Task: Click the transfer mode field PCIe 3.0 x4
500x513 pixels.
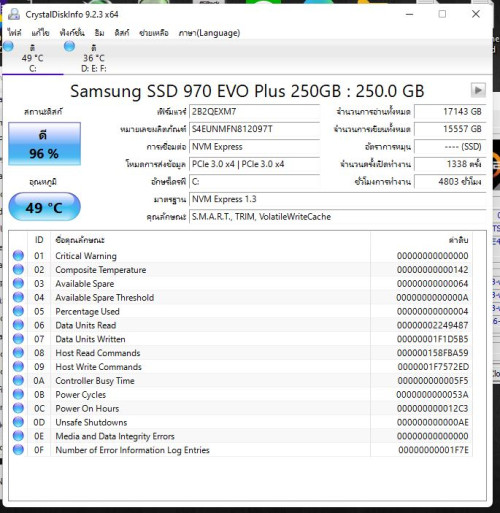Action: tap(255, 164)
